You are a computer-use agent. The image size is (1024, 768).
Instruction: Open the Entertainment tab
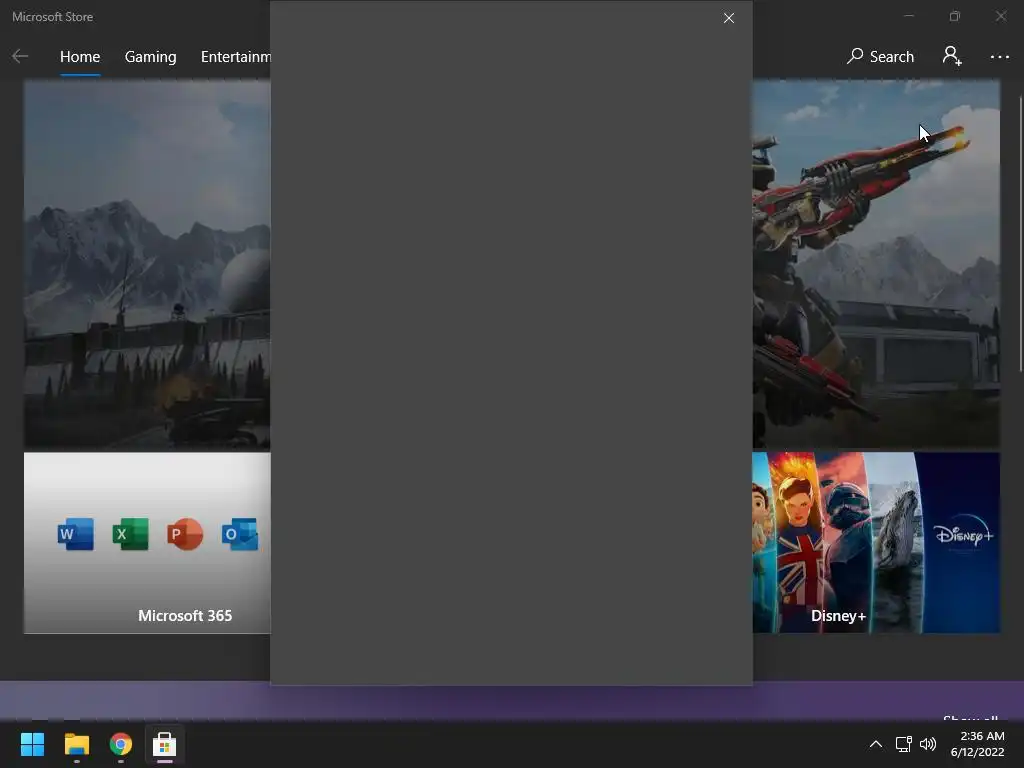(236, 57)
